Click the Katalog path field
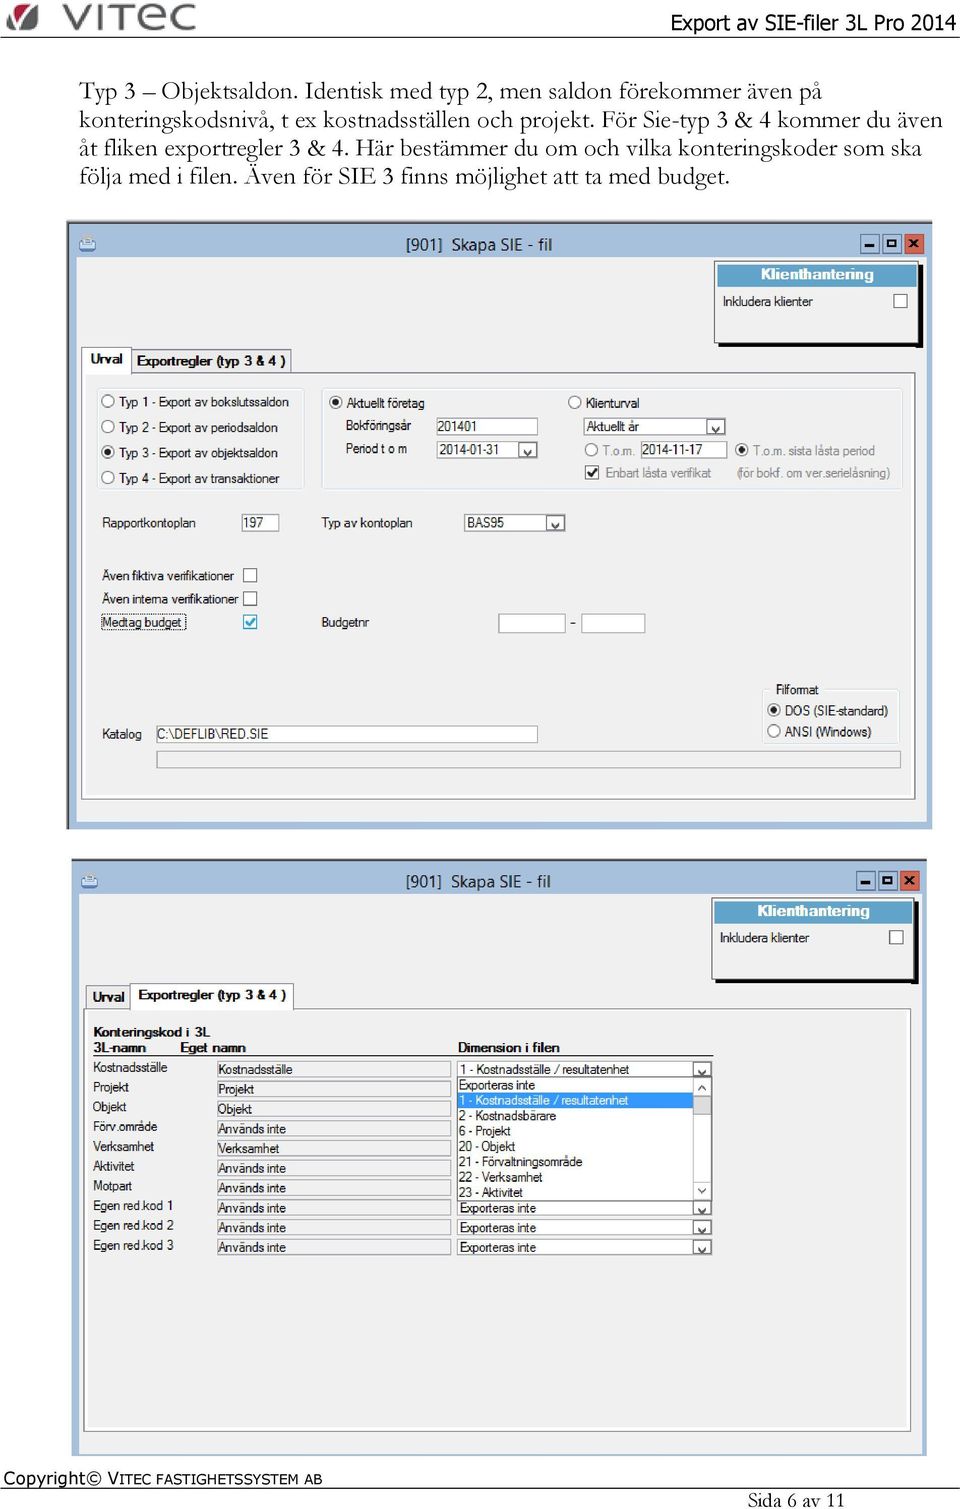 click(x=347, y=734)
